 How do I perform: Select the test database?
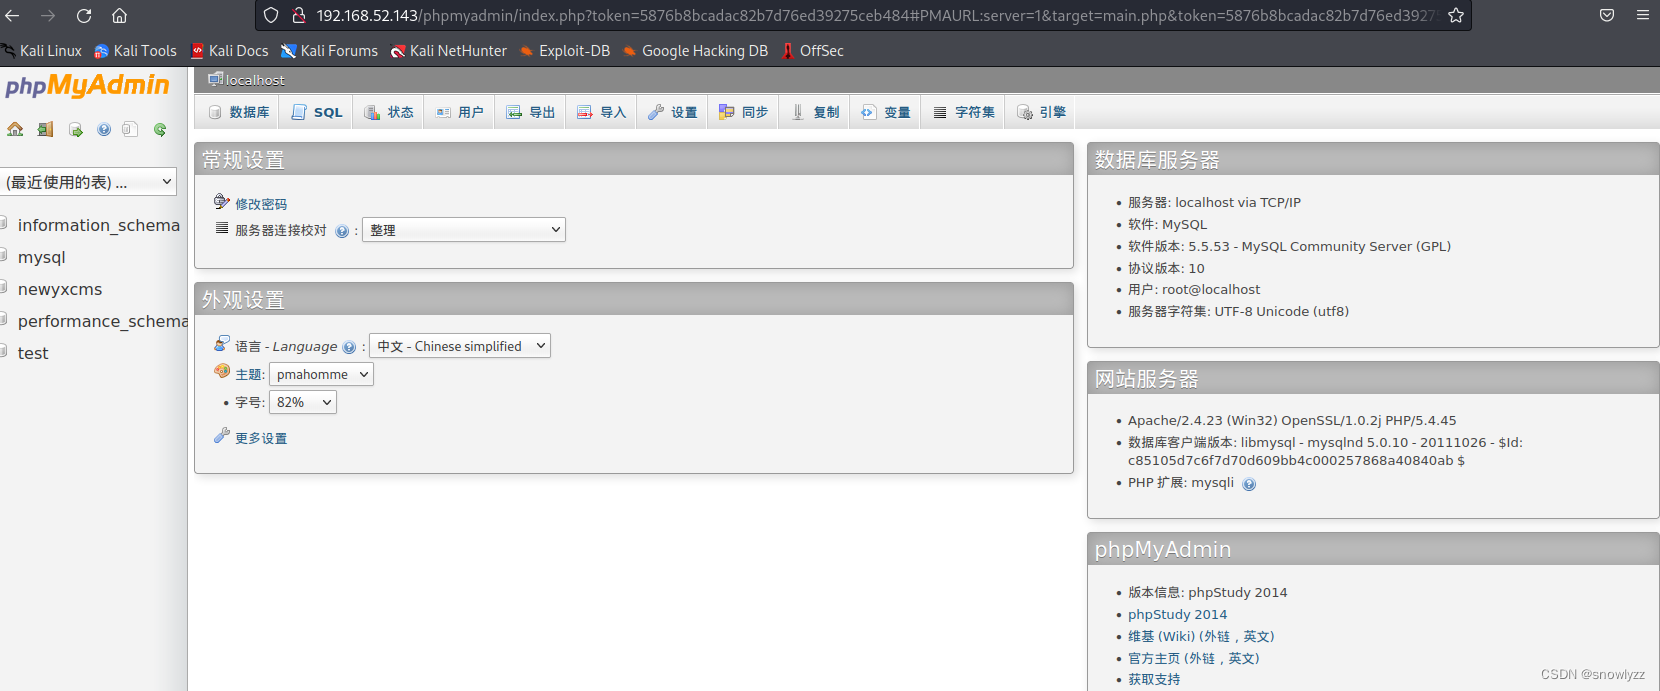click(x=33, y=354)
